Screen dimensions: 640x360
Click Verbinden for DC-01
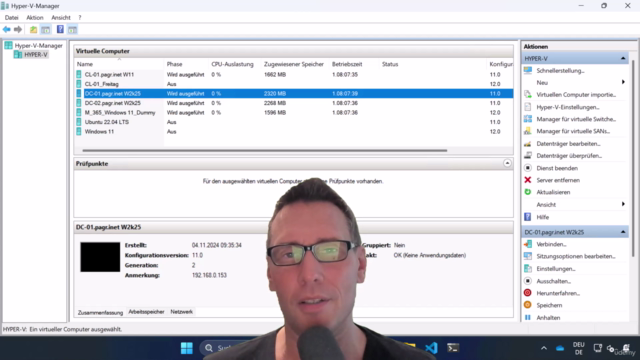pos(551,244)
